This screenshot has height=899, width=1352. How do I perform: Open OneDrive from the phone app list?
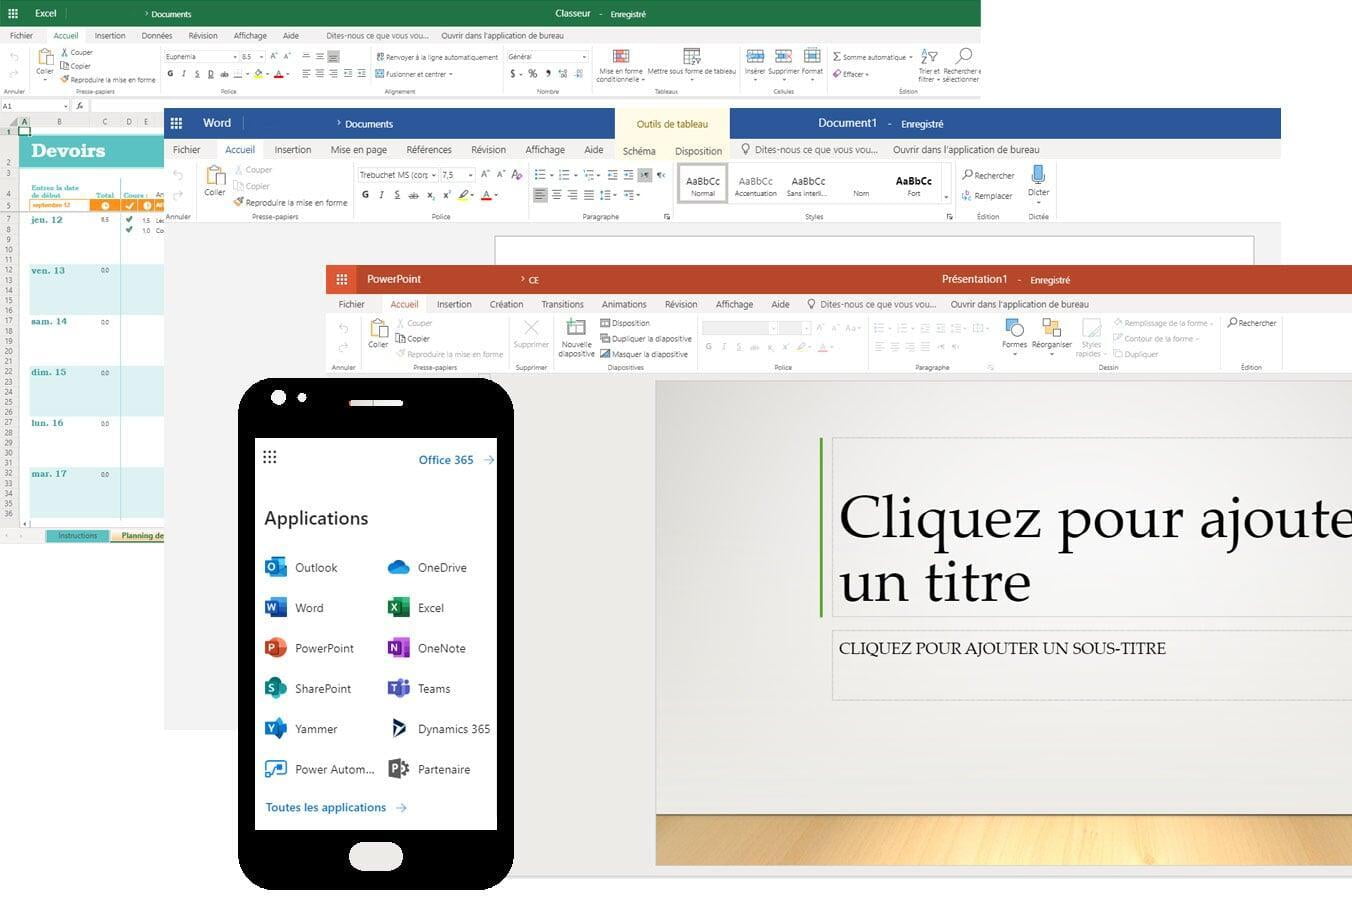click(x=427, y=567)
